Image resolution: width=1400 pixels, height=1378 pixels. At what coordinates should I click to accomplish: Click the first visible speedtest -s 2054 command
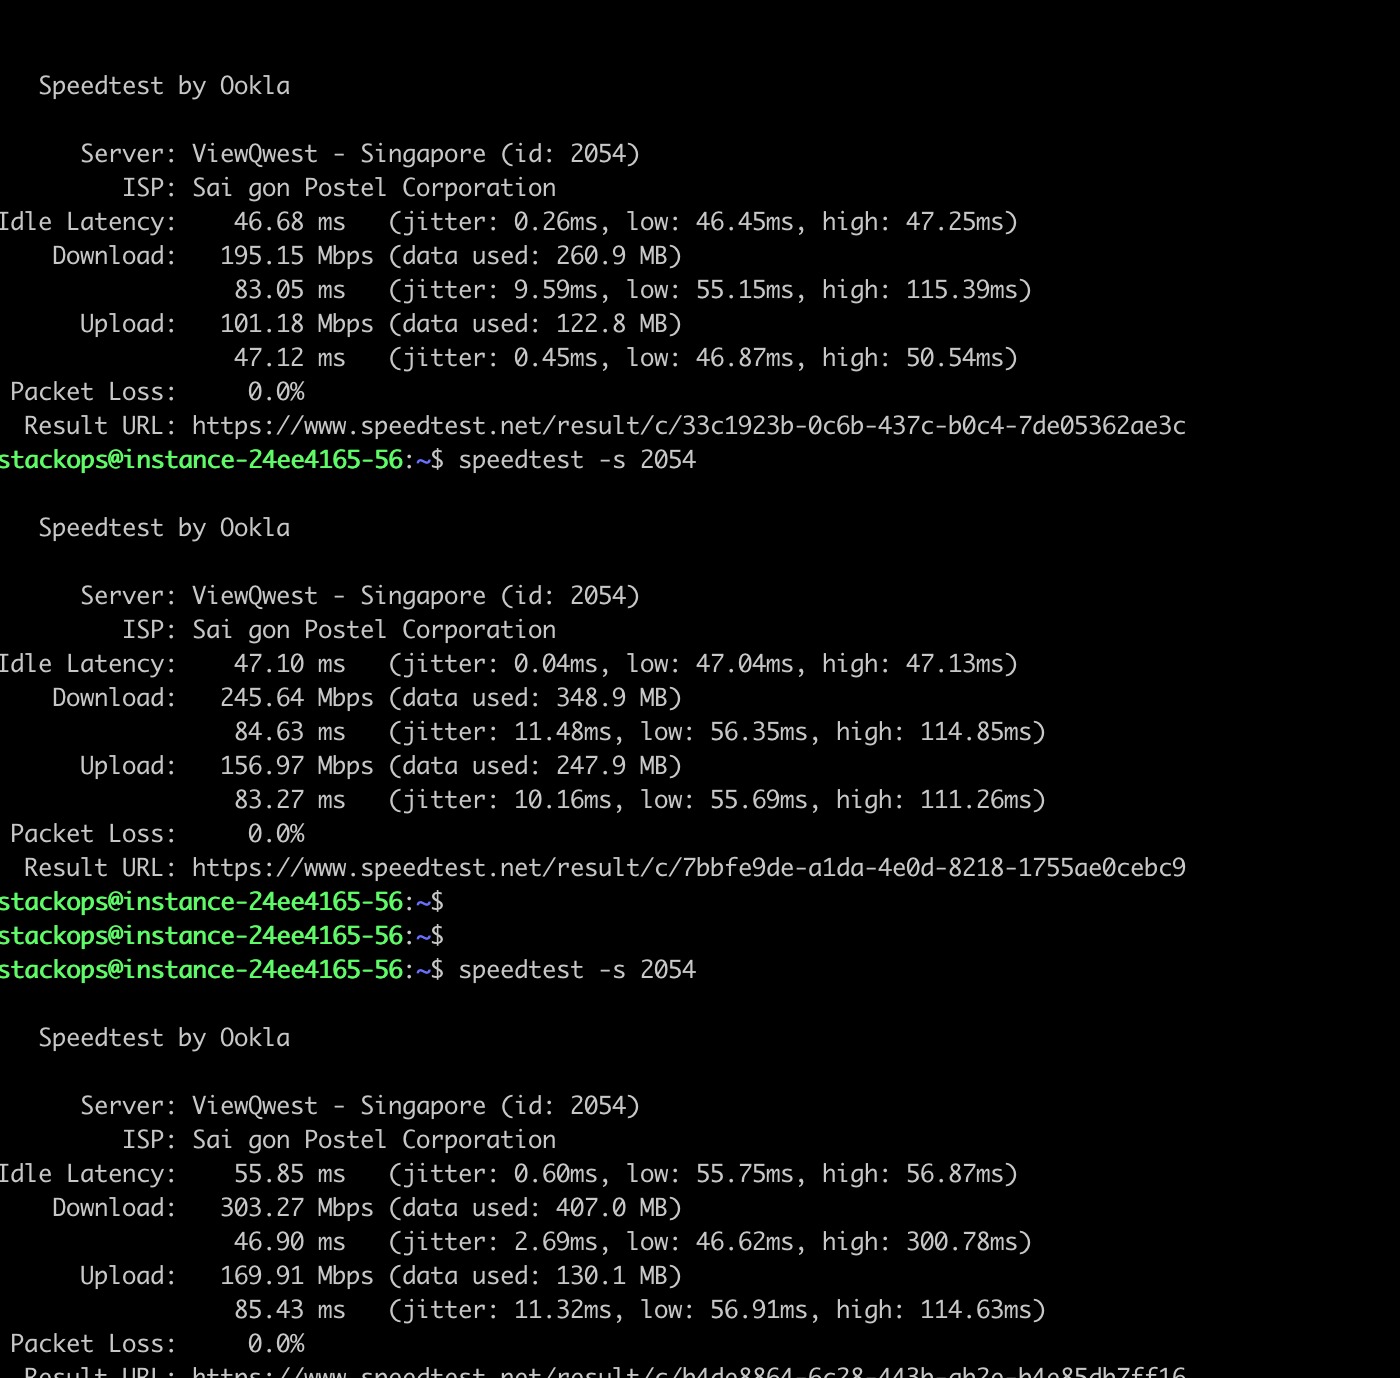click(x=576, y=460)
